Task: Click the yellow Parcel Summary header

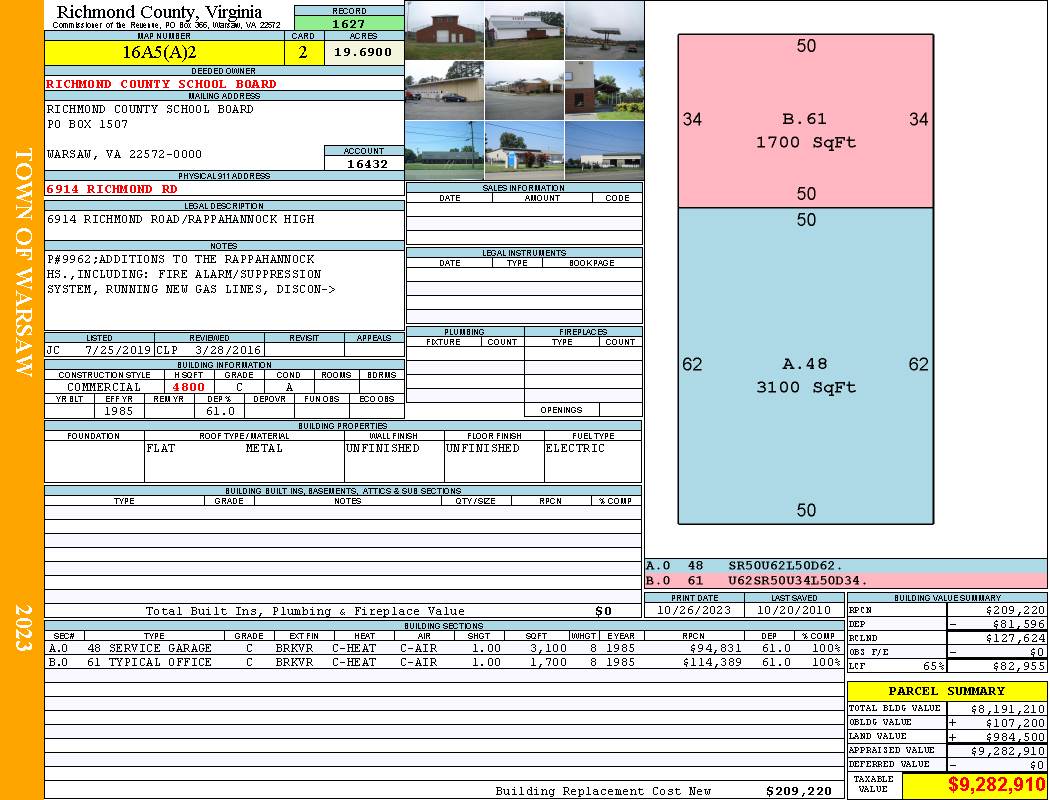Action: [946, 691]
